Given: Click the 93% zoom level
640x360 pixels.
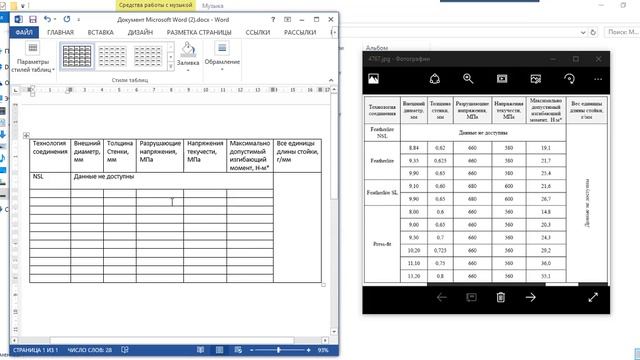Looking at the screenshot, I should (x=323, y=350).
